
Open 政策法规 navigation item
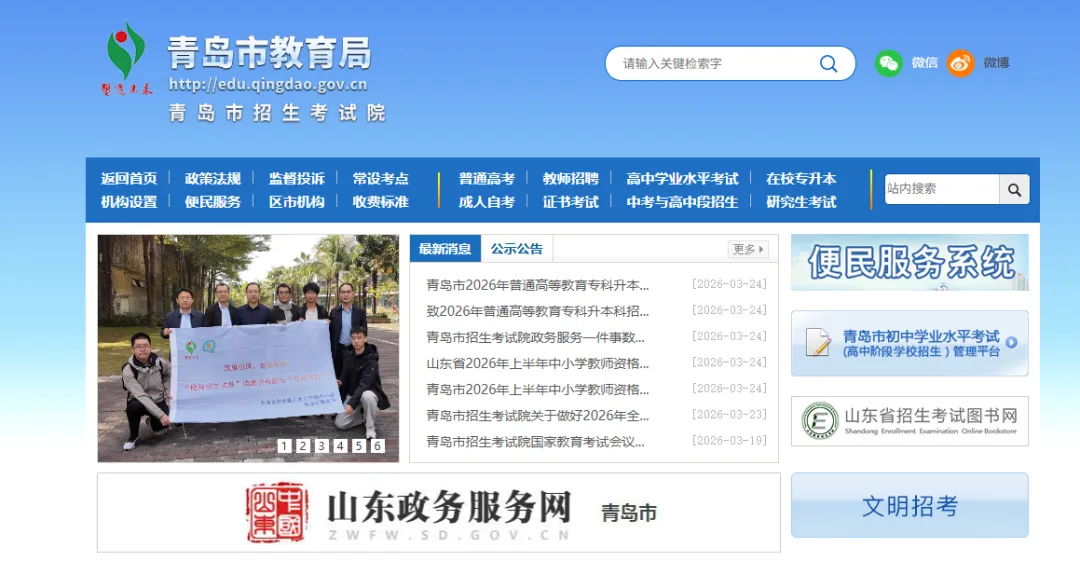click(213, 178)
